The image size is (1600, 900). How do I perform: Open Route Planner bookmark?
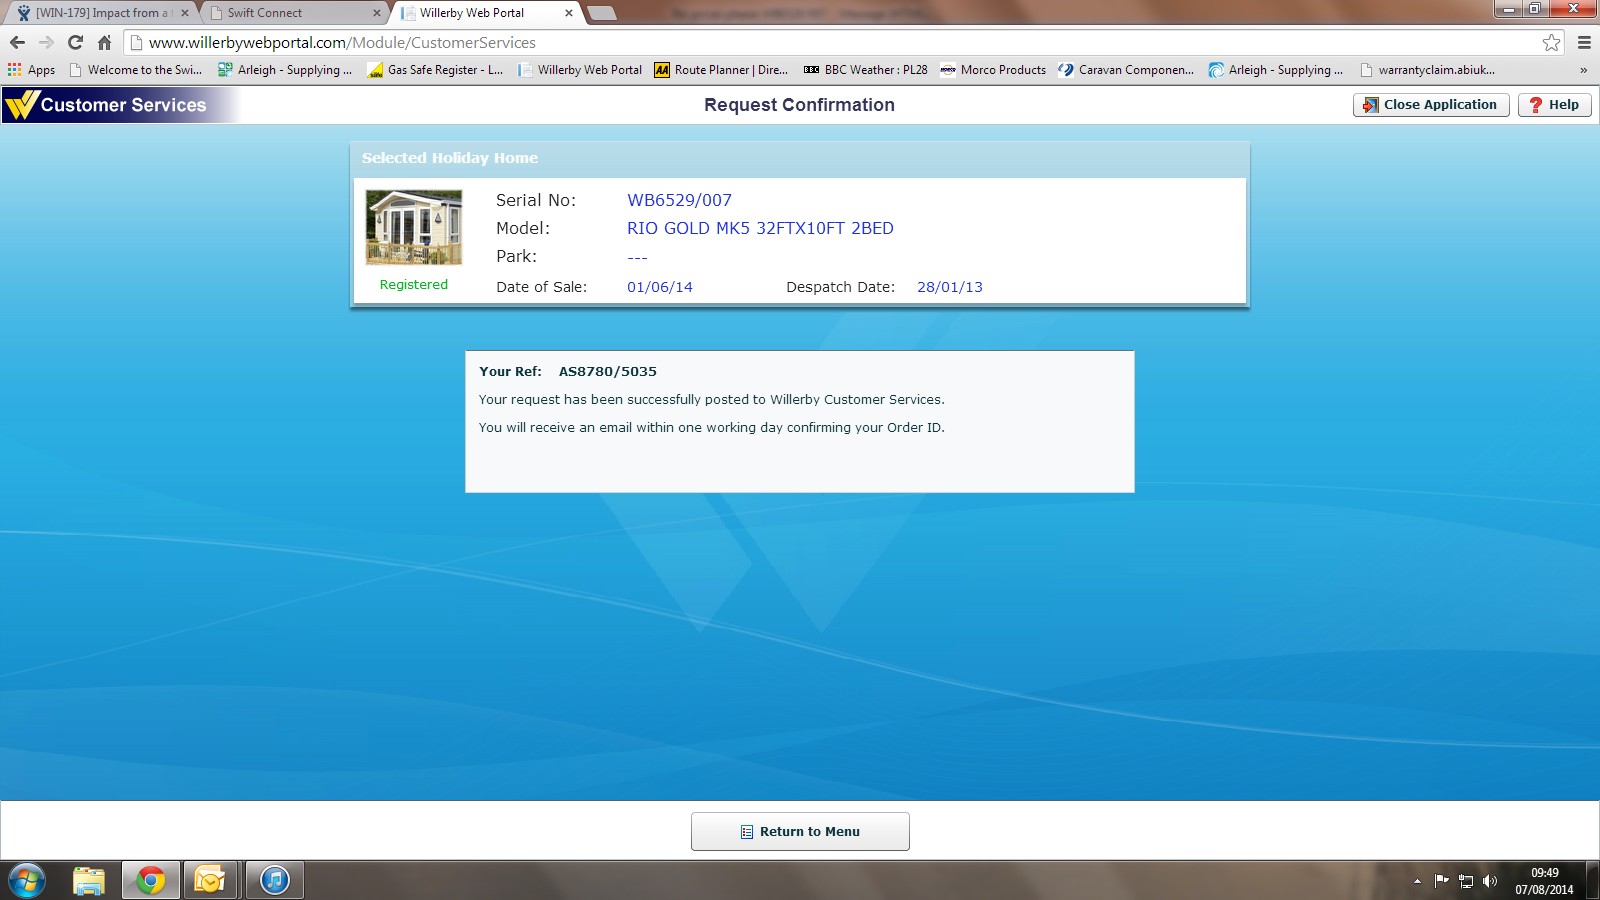pos(721,70)
